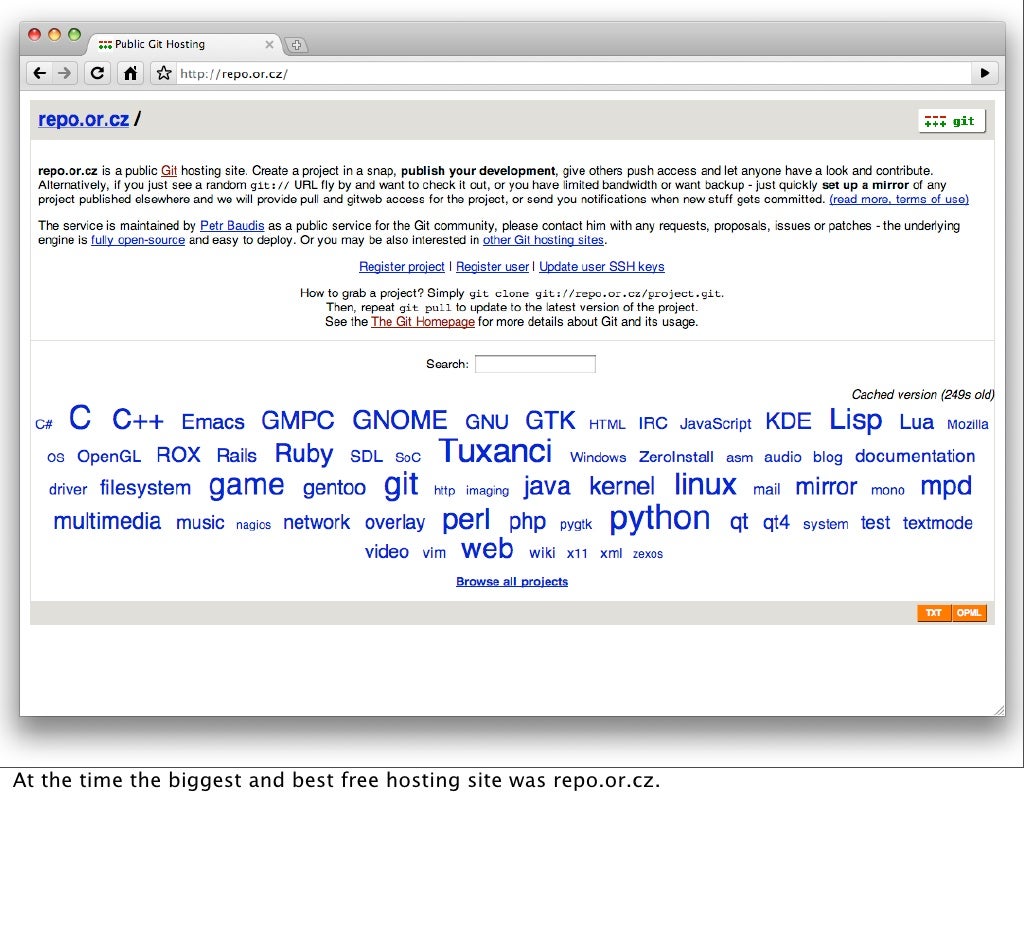
Task: Select the mpd tag
Action: coord(946,487)
